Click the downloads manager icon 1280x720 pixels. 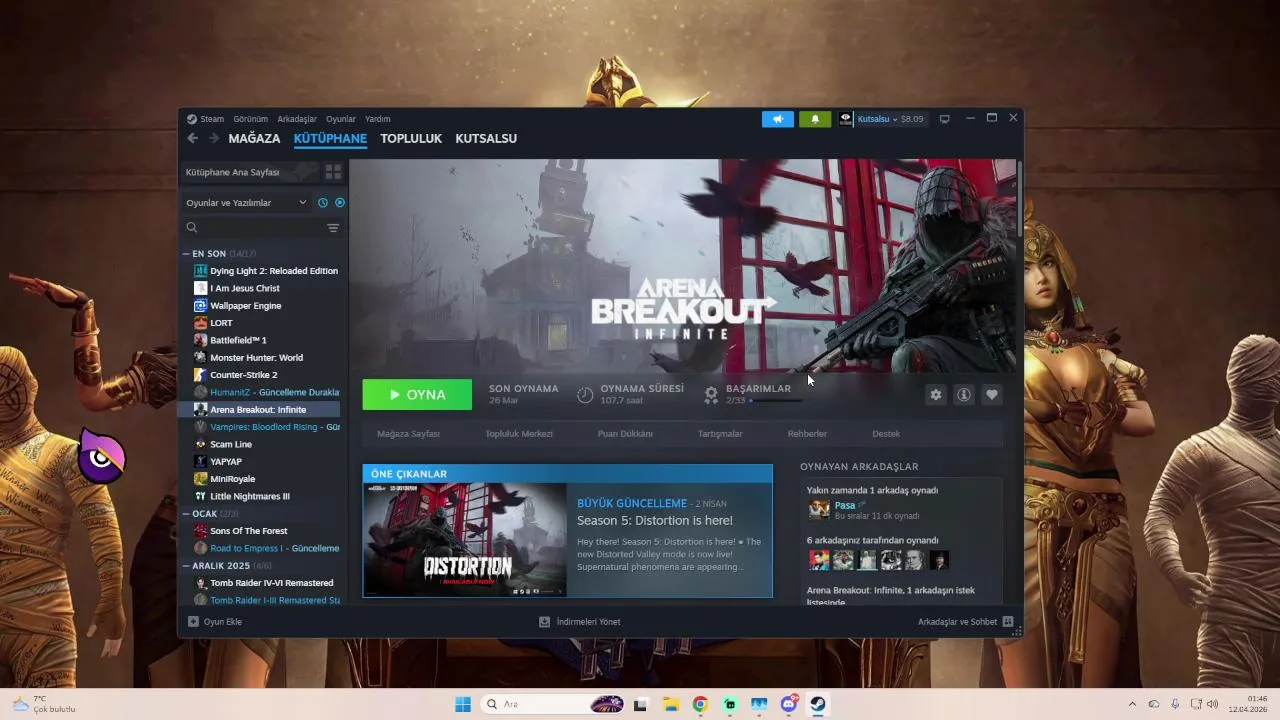(544, 622)
